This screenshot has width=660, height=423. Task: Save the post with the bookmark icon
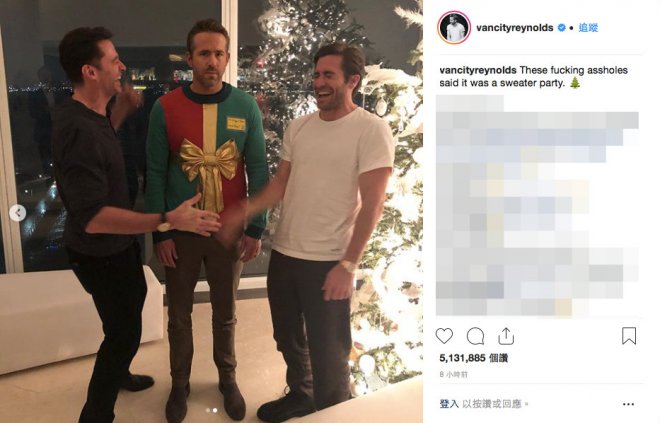[629, 336]
